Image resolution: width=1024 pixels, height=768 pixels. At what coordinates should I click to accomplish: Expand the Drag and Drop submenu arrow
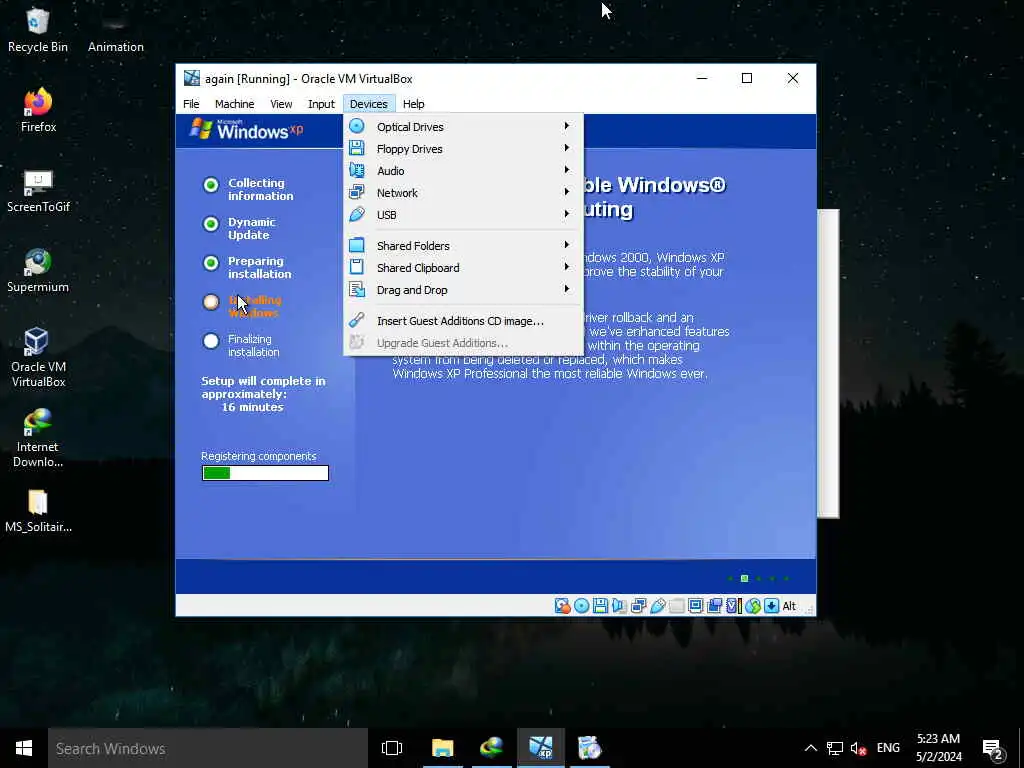click(566, 289)
